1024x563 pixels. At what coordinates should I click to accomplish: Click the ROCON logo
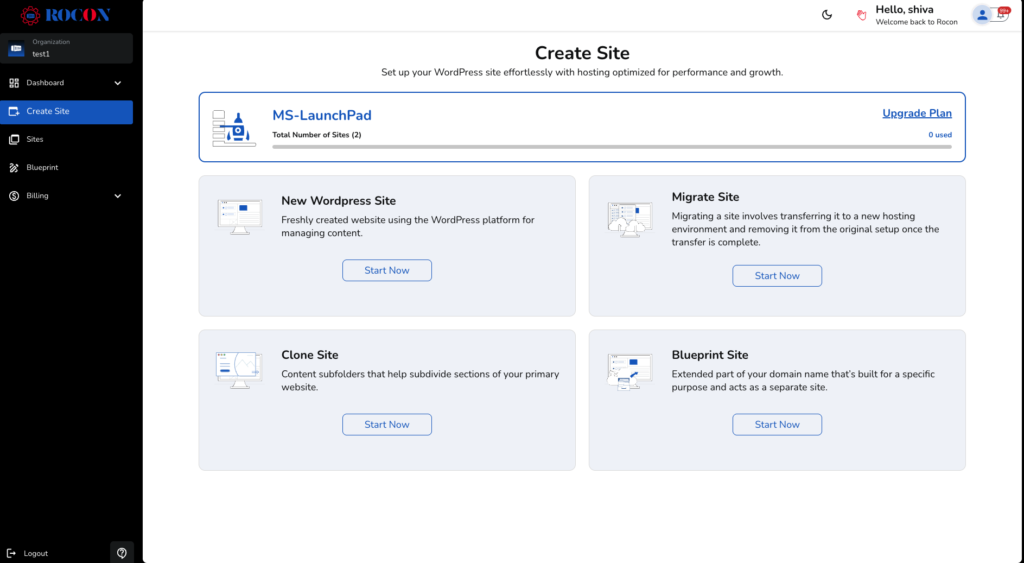66,15
